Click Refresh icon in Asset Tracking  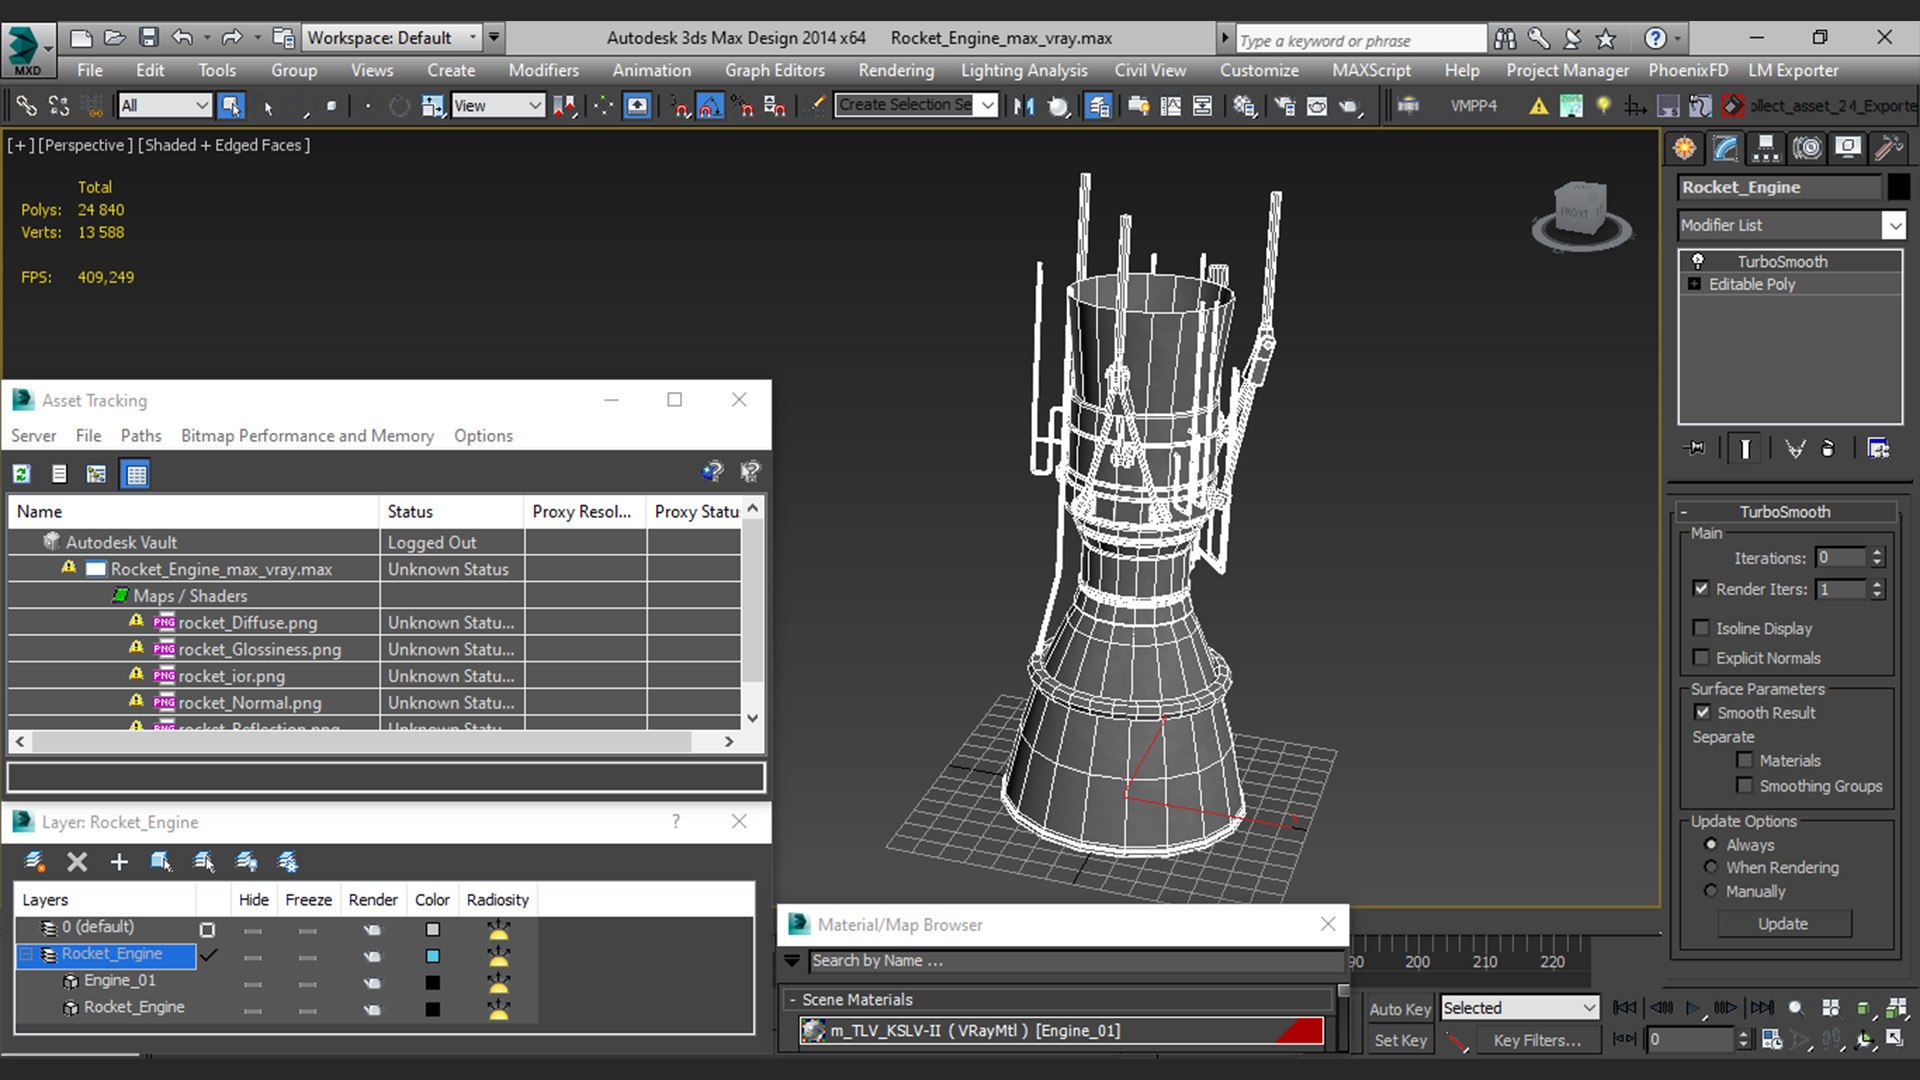[x=22, y=474]
